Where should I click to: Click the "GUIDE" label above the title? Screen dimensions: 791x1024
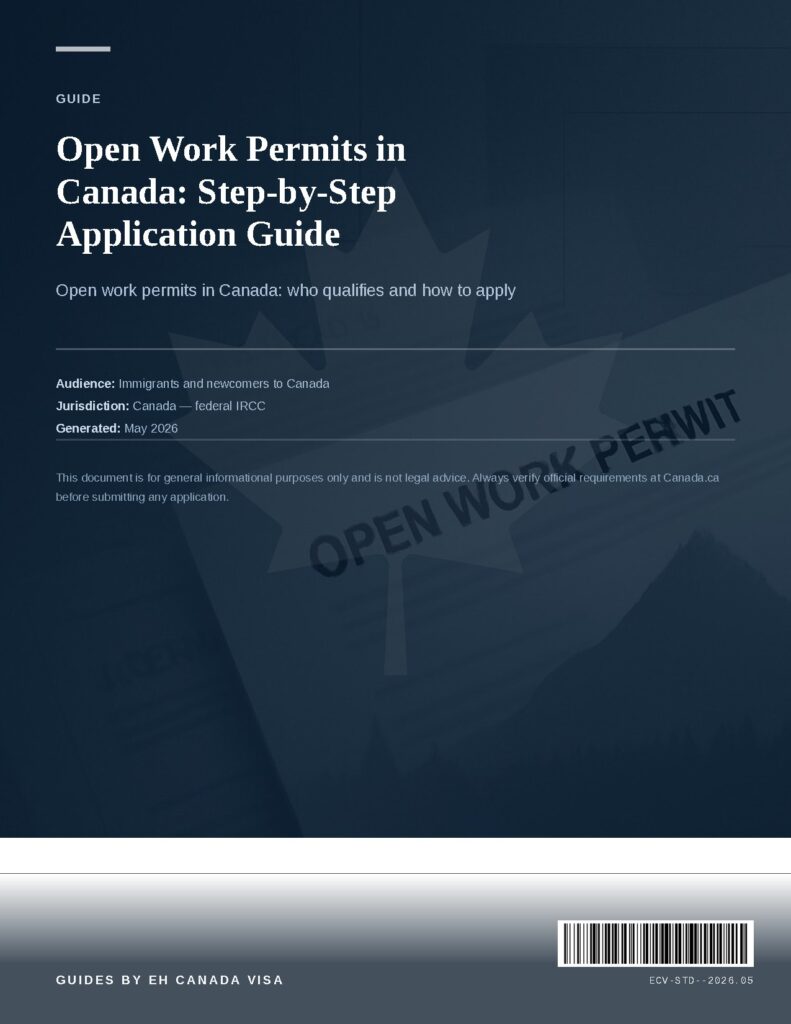78,99
